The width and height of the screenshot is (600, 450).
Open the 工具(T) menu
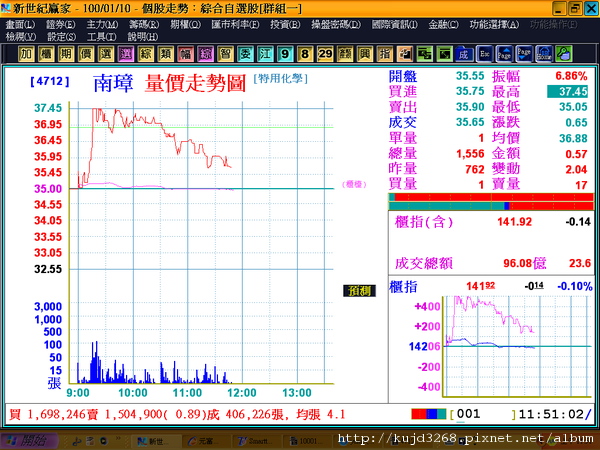pos(101,37)
